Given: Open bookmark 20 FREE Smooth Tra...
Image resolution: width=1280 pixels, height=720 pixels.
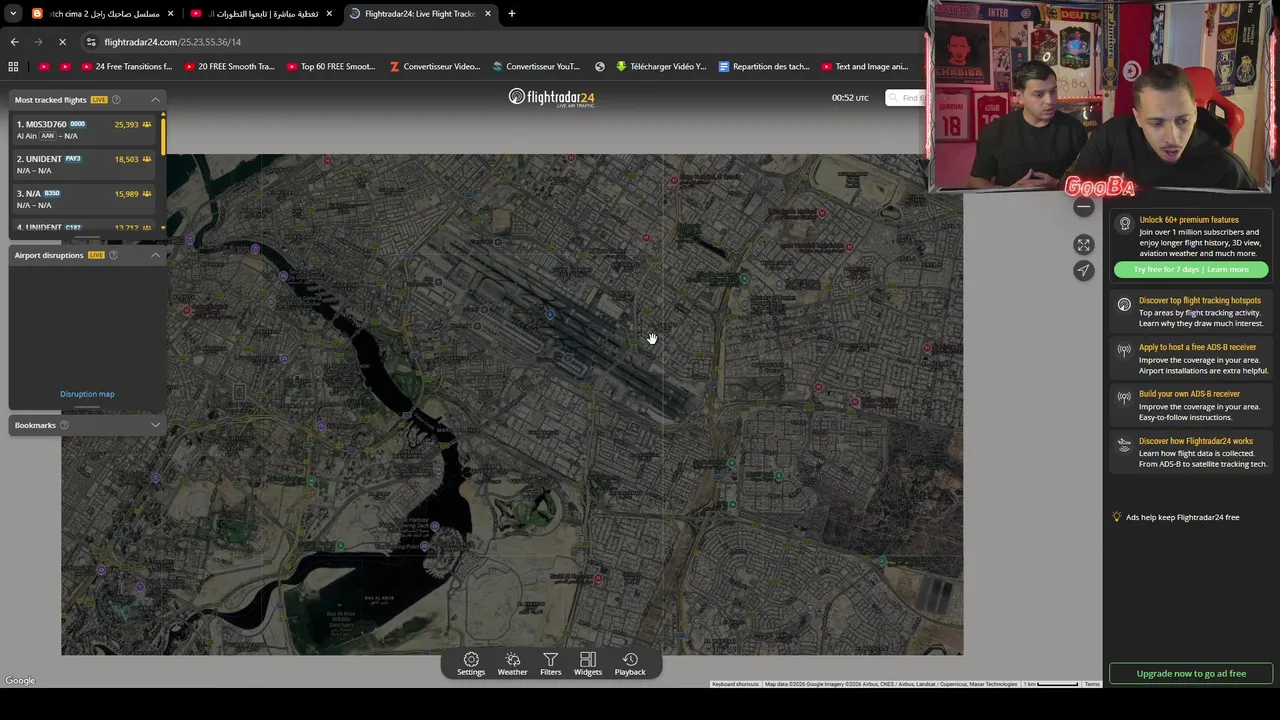Looking at the screenshot, I should coord(229,67).
